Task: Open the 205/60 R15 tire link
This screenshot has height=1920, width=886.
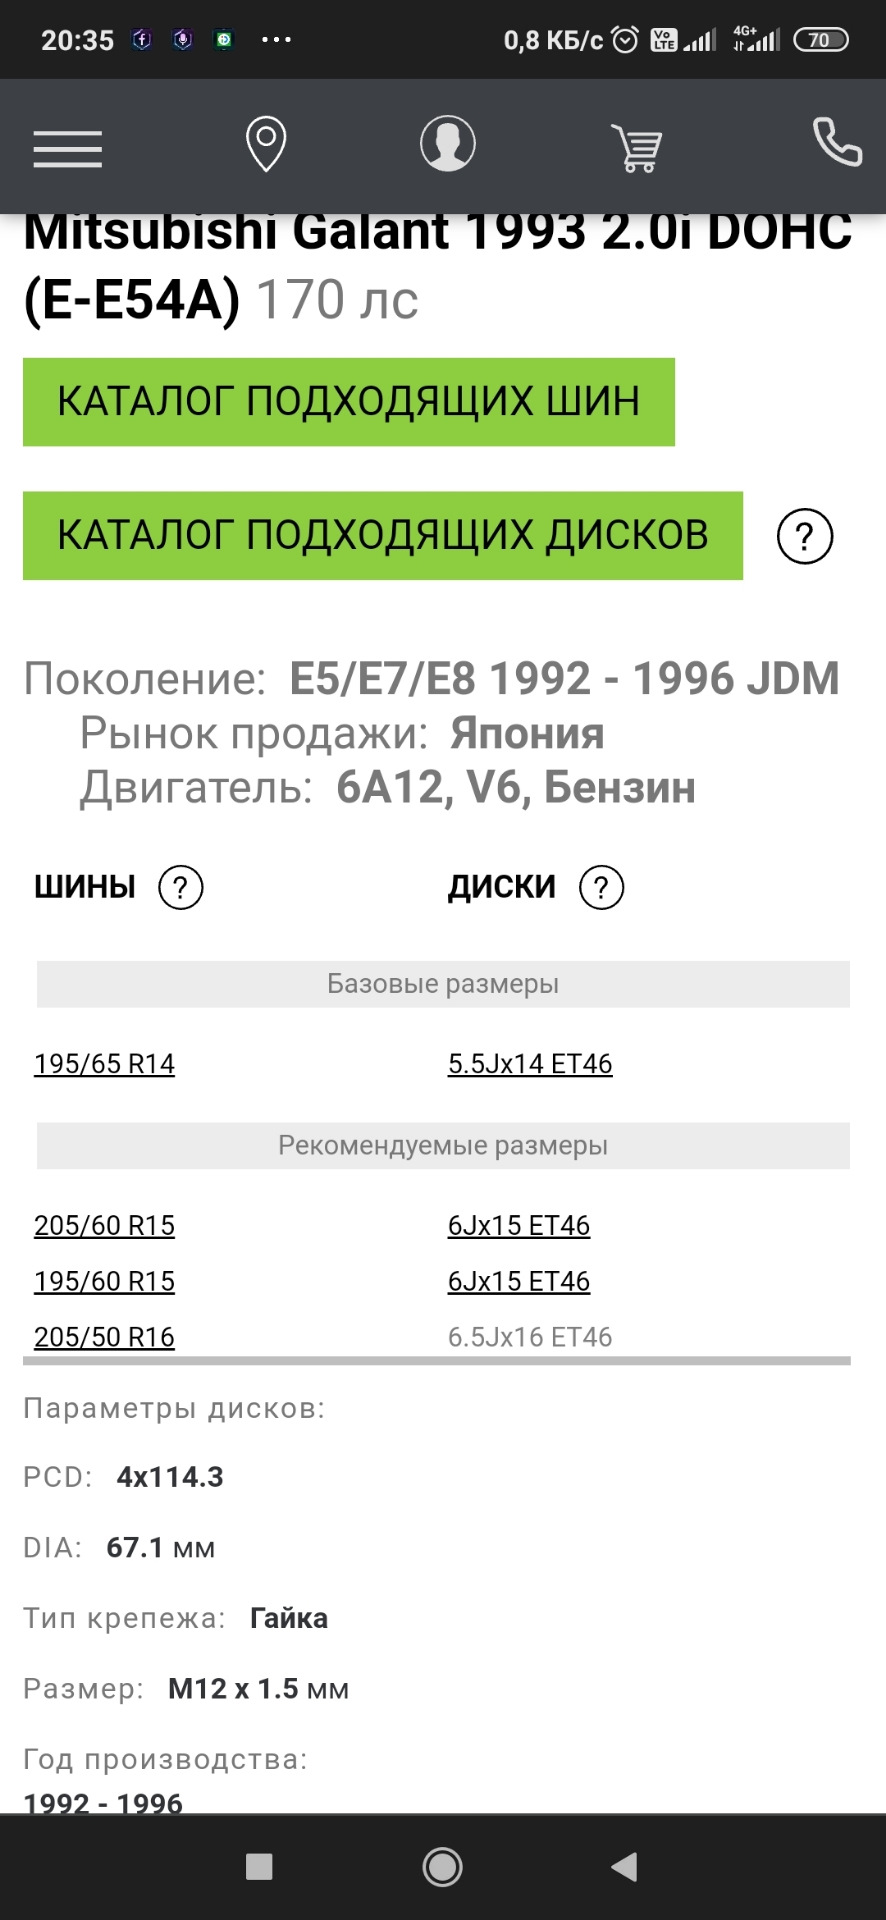Action: click(x=104, y=1226)
